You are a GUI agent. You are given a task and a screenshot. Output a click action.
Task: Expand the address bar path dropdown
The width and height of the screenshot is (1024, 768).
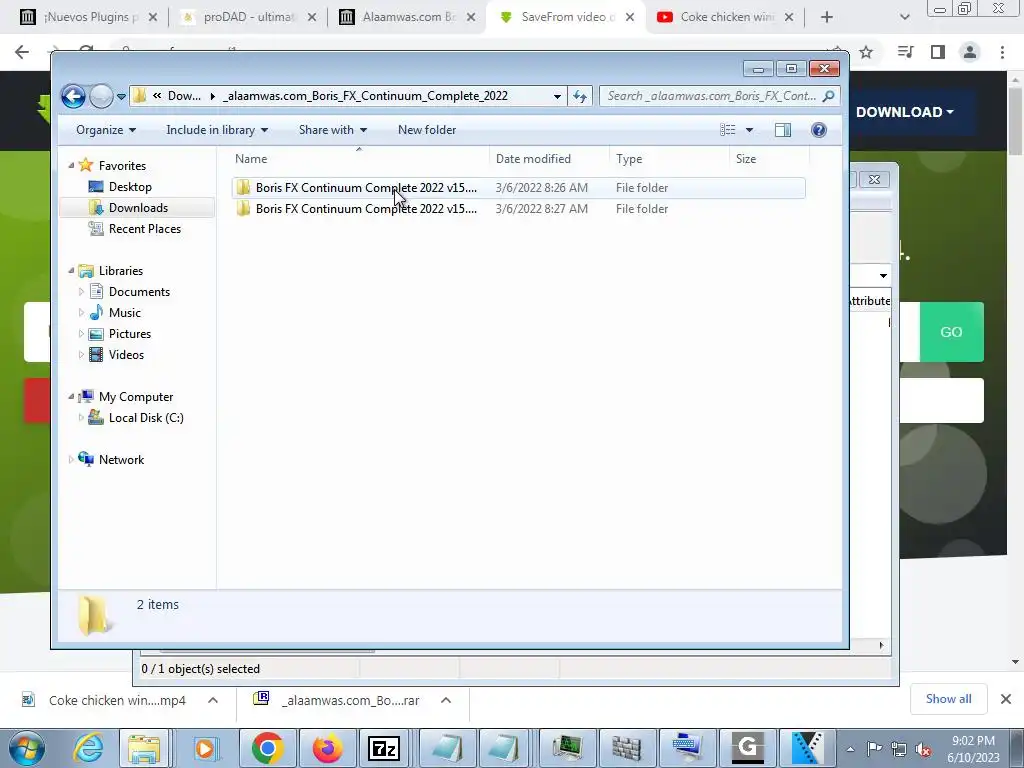tap(557, 97)
